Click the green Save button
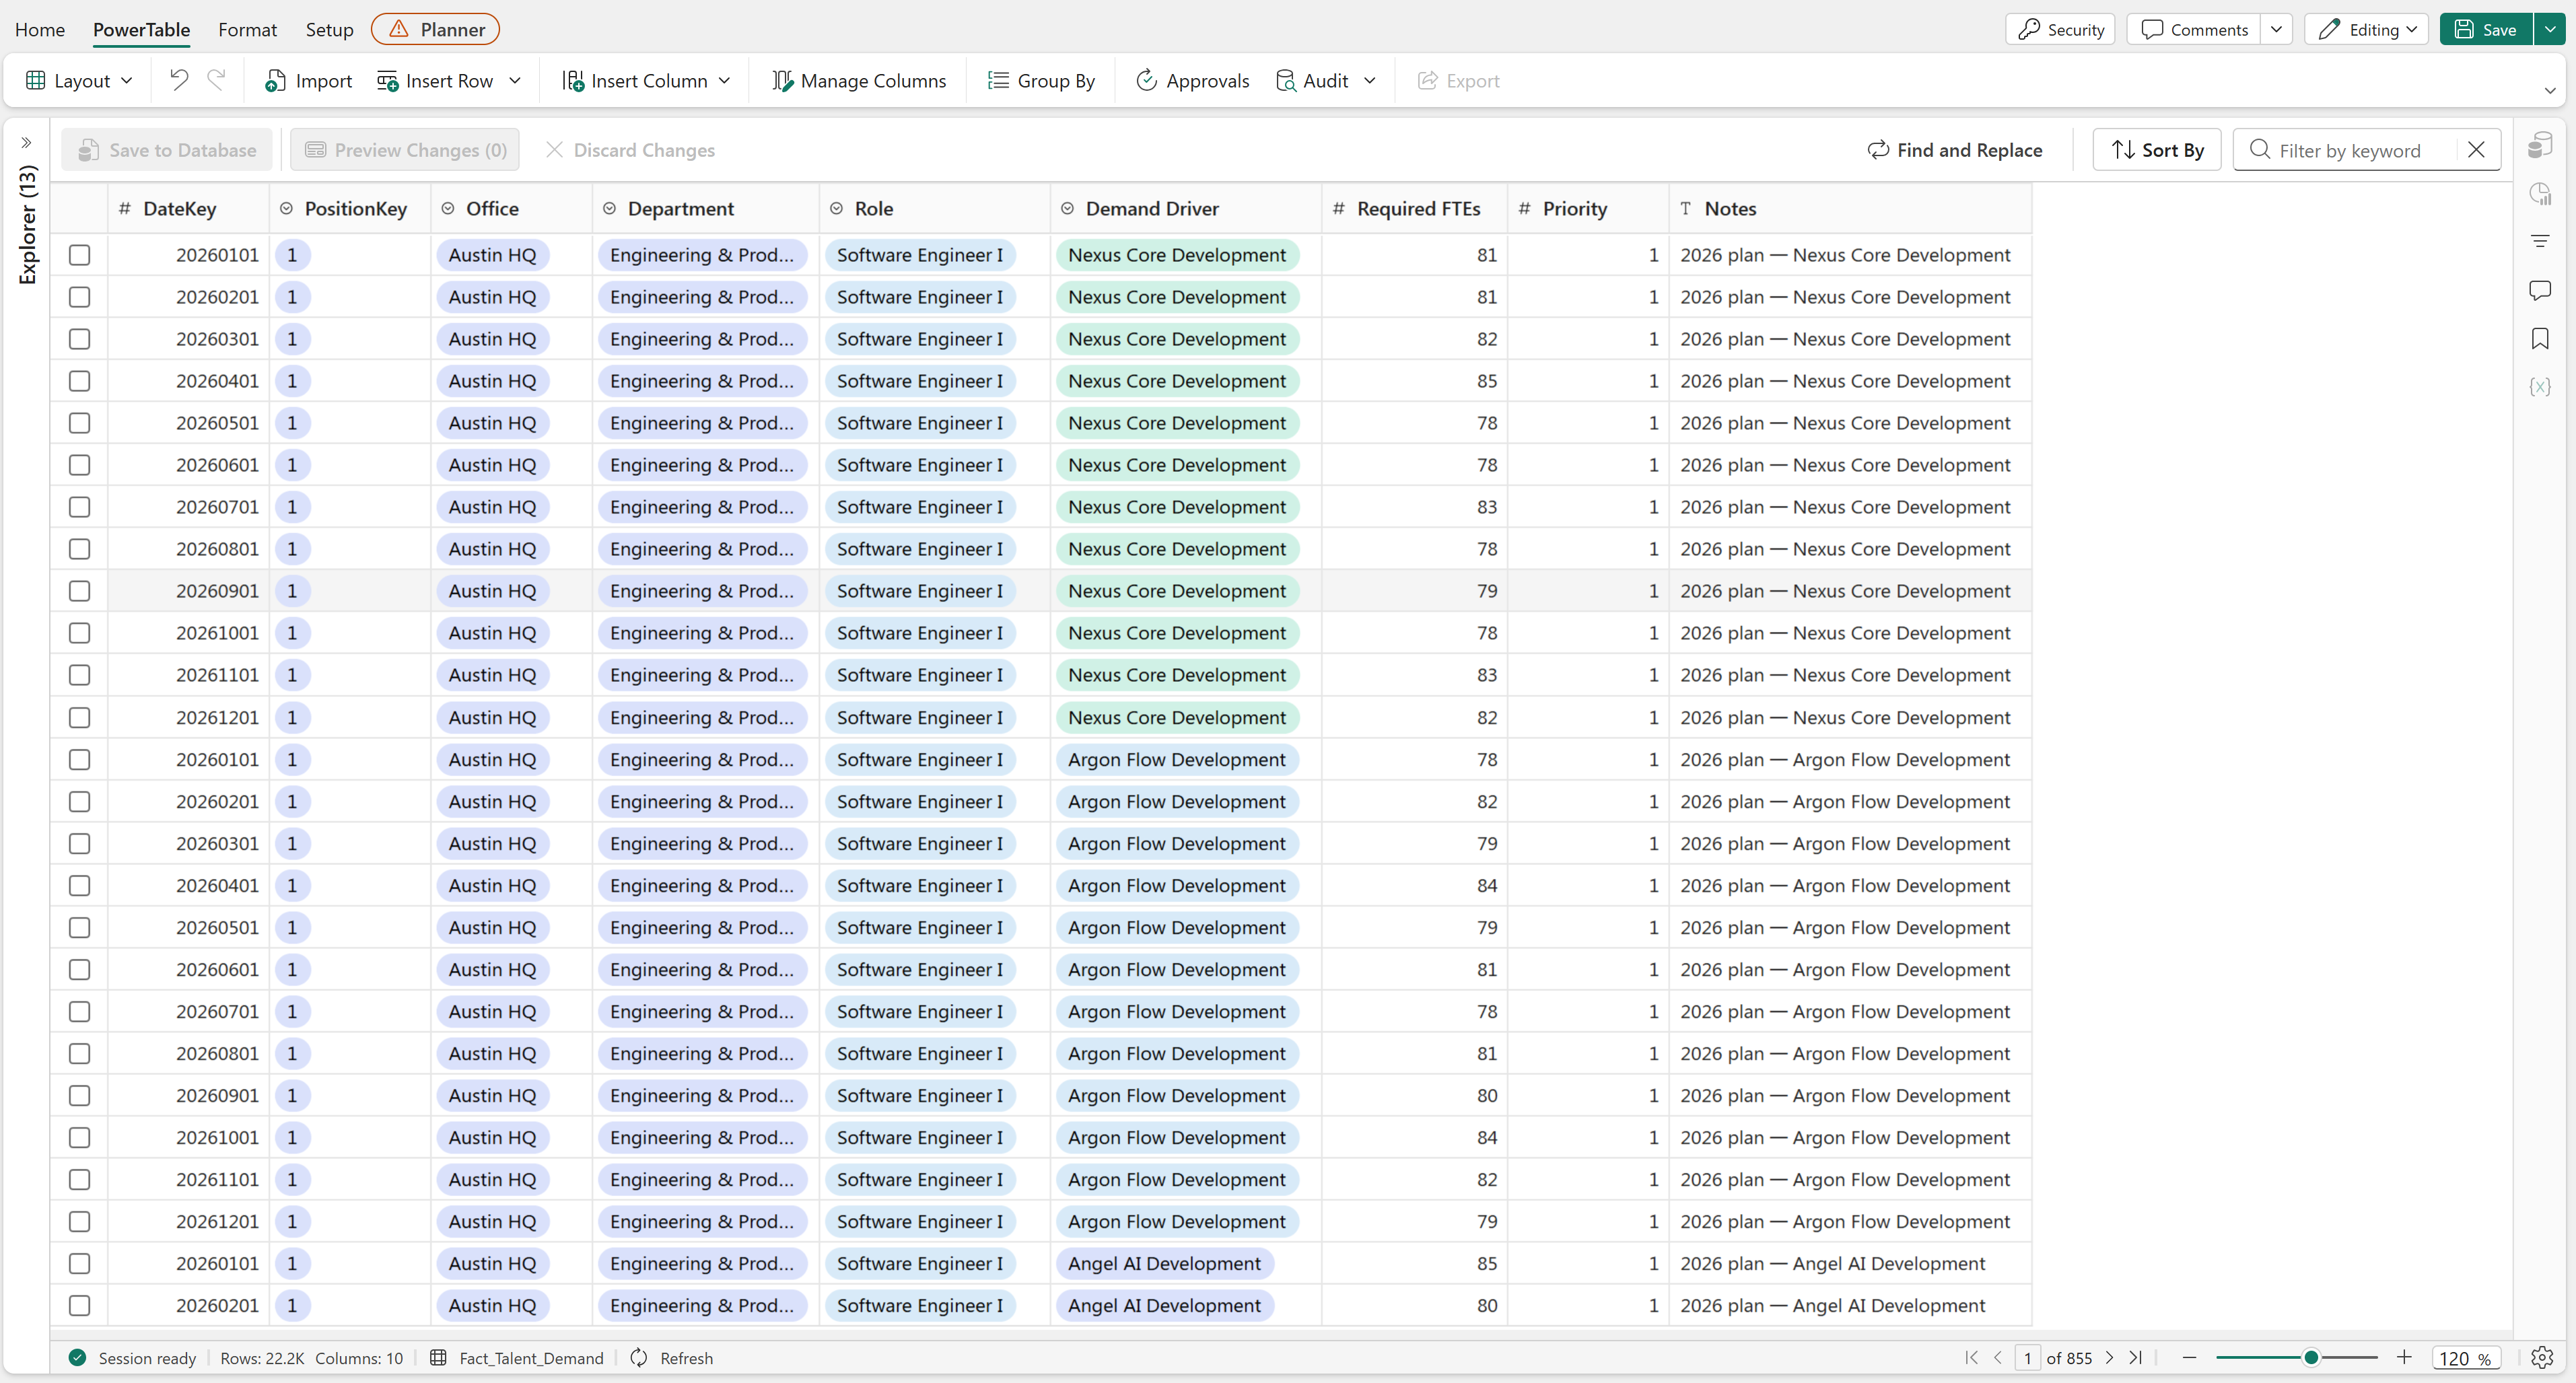2576x1383 pixels. coord(2486,29)
